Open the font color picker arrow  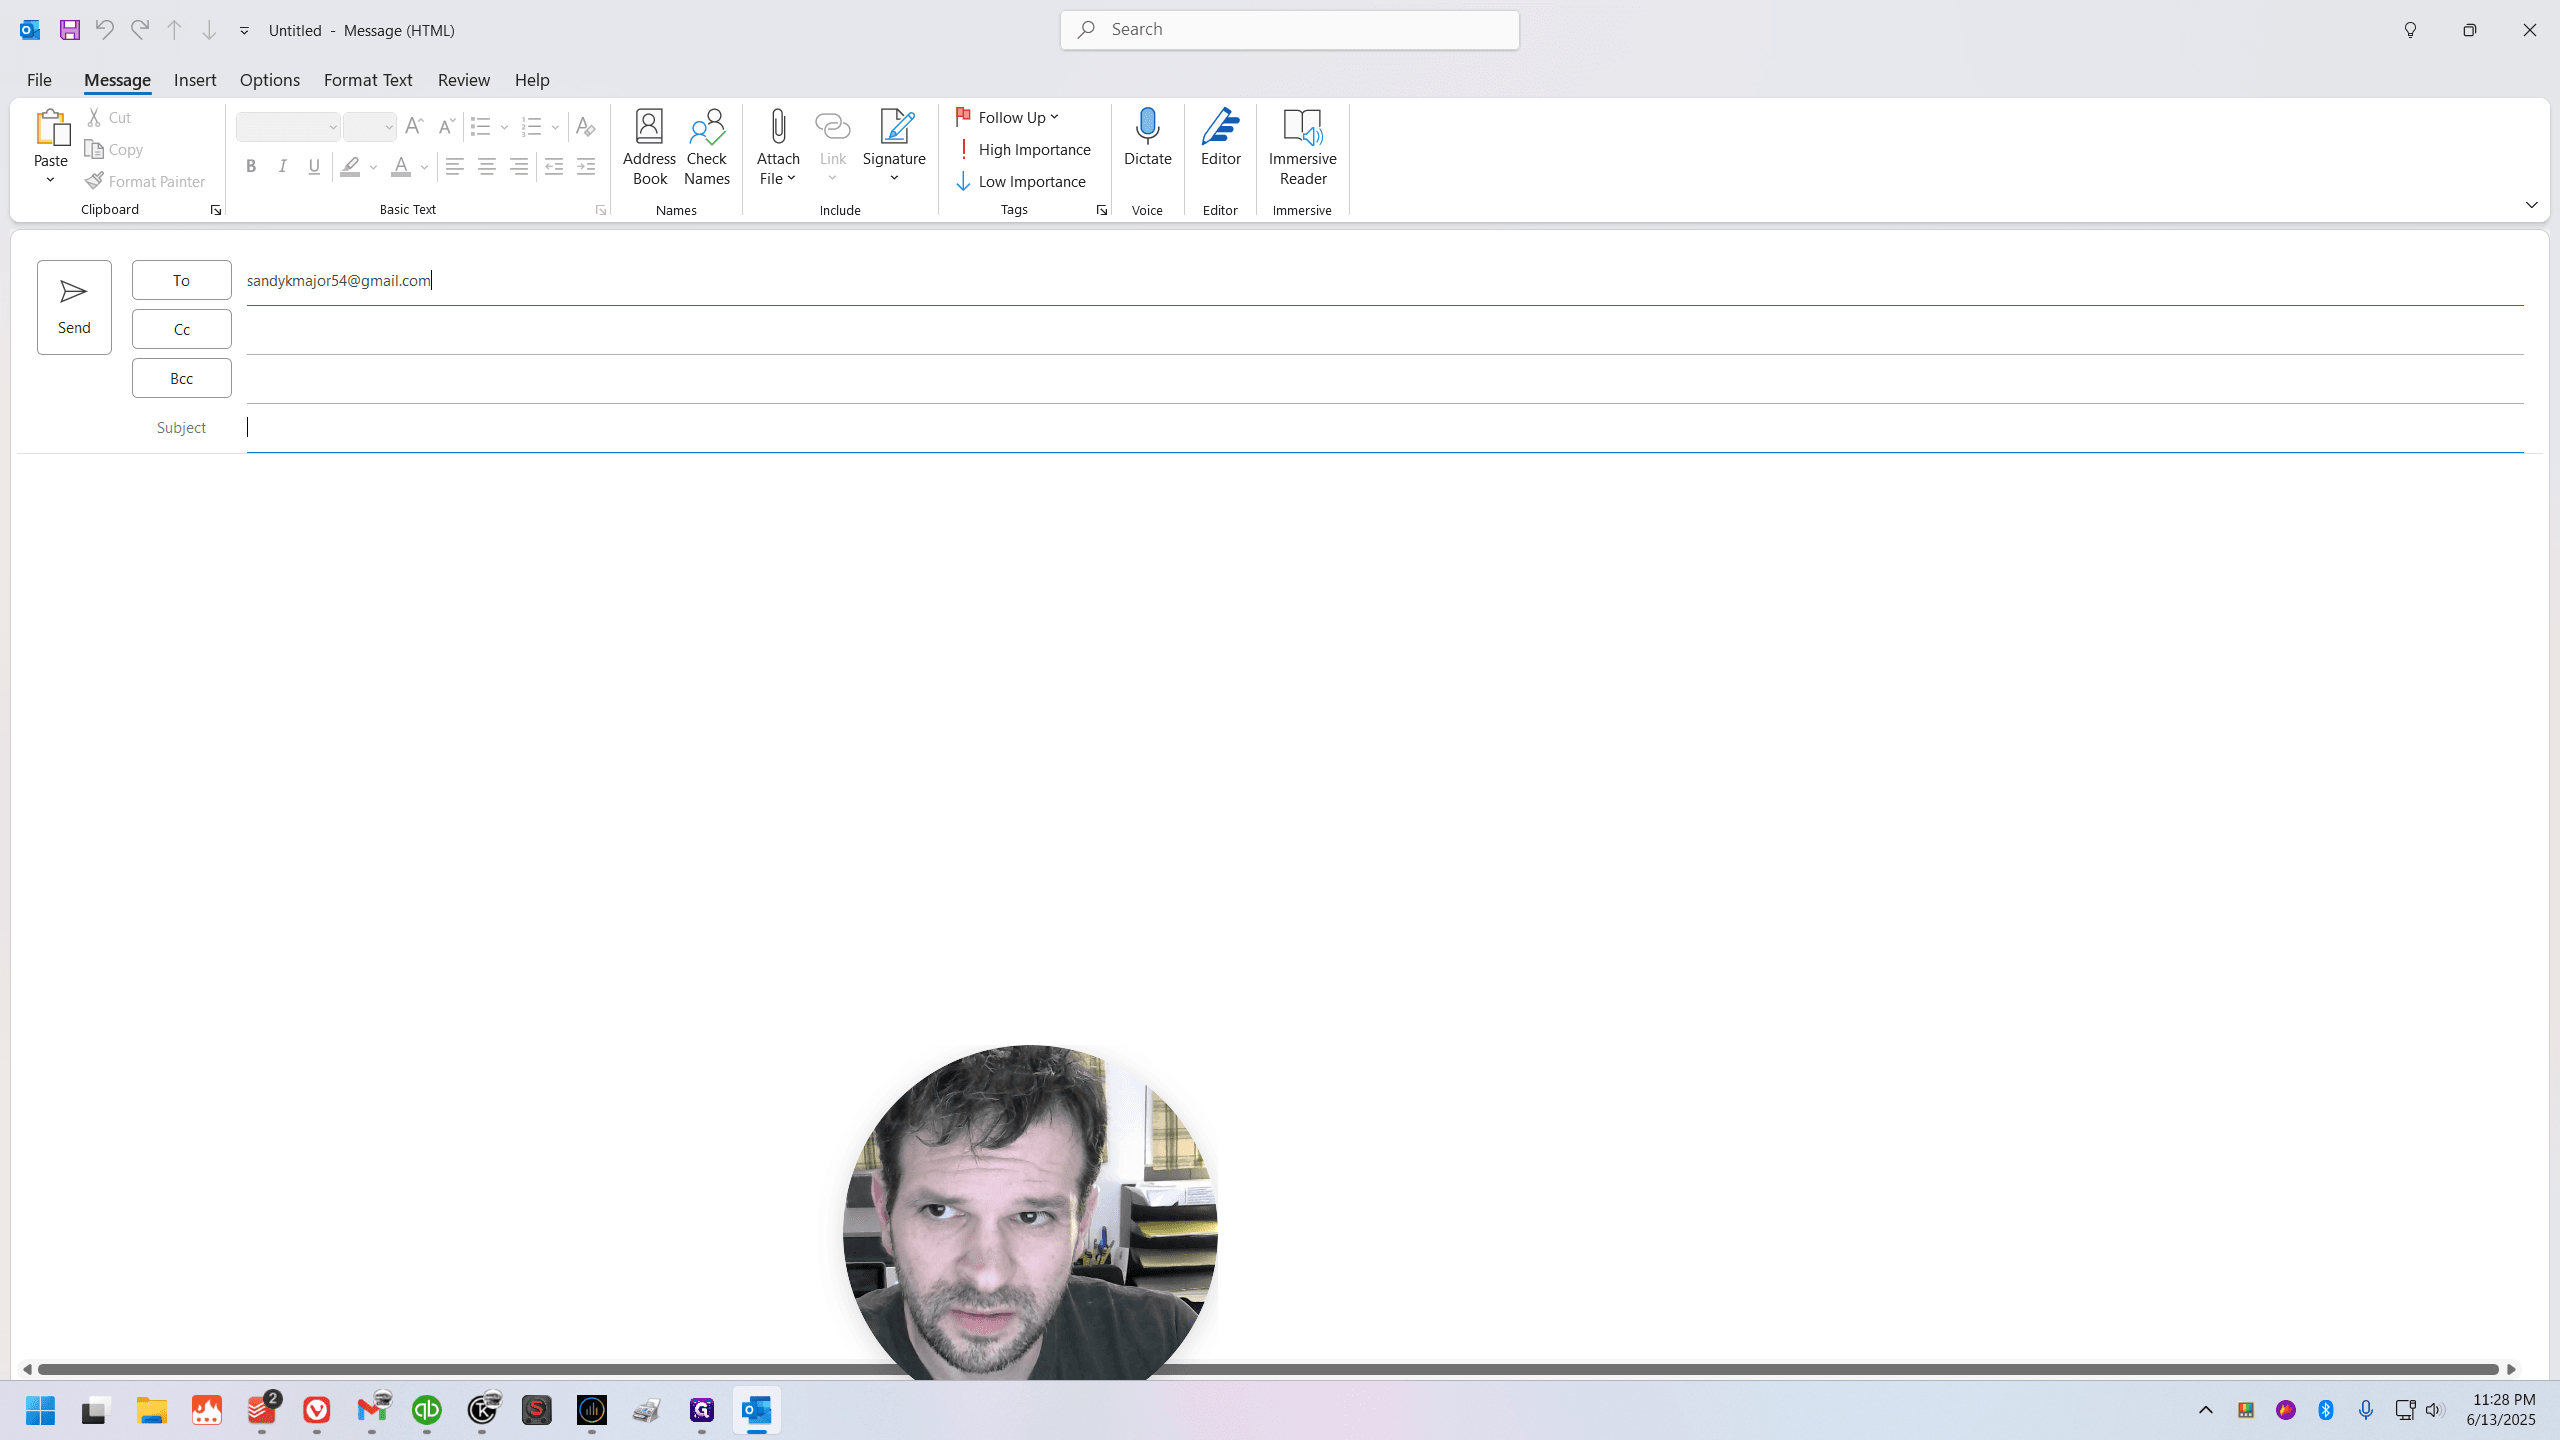424,167
